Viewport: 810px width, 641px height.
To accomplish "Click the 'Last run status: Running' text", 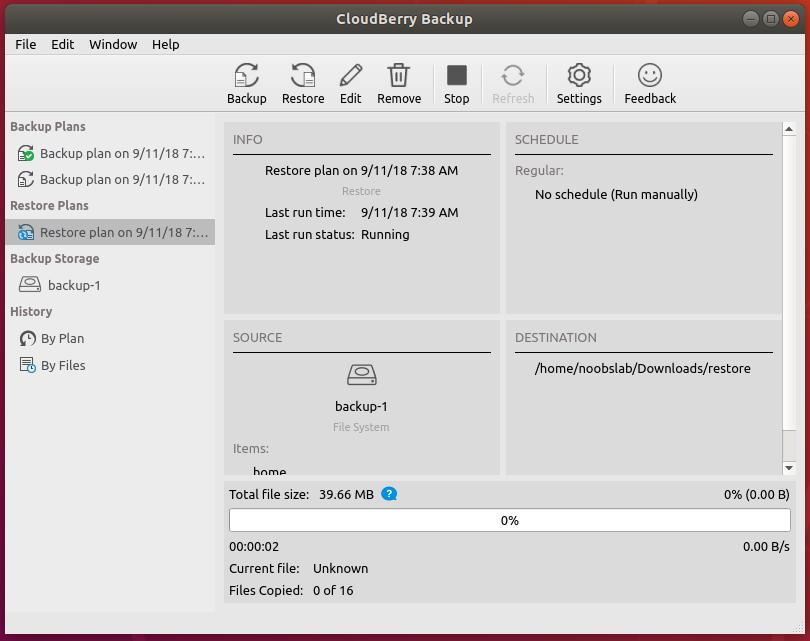I will coord(337,234).
